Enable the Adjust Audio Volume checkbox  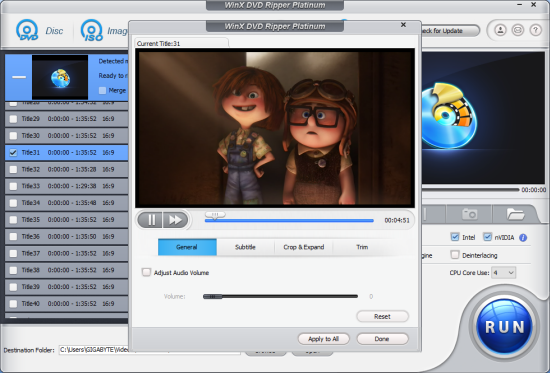click(x=146, y=272)
